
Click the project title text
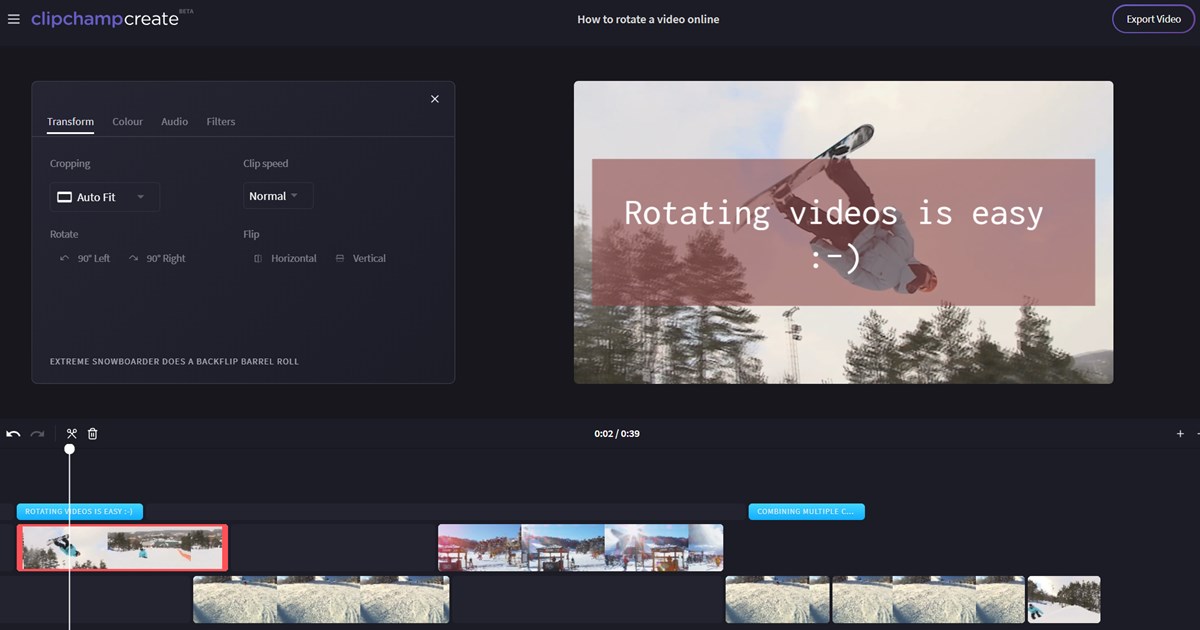tap(648, 19)
